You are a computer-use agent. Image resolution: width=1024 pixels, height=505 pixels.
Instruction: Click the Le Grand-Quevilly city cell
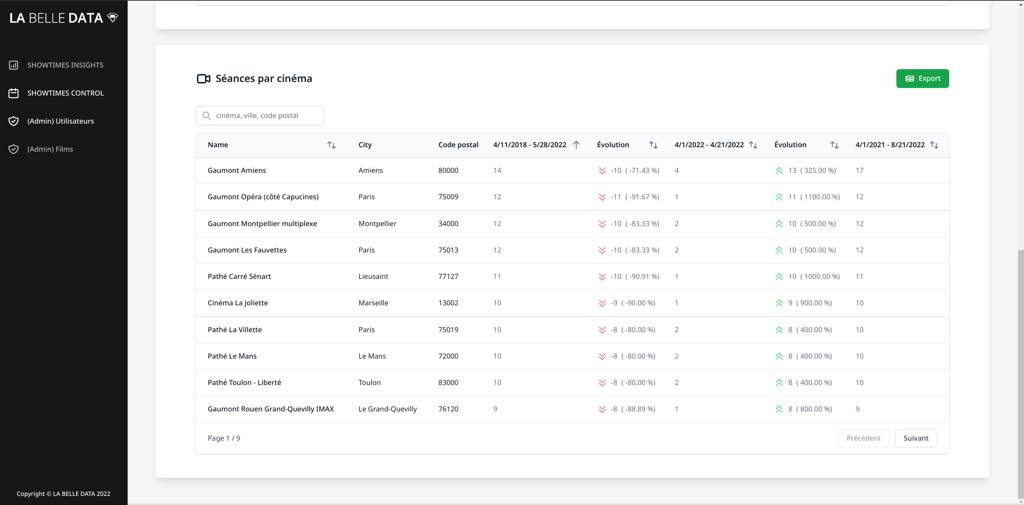click(x=387, y=409)
